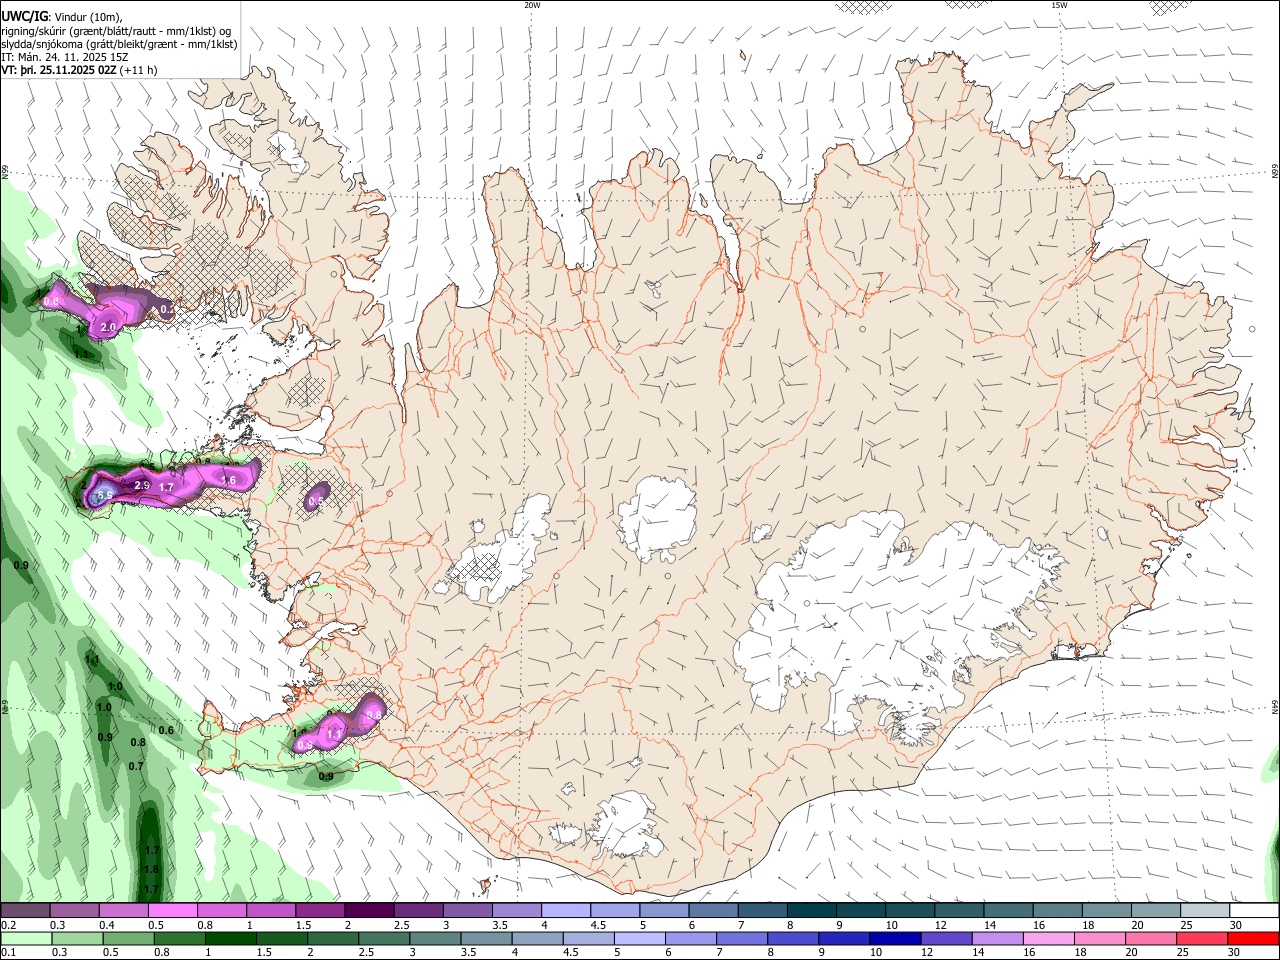Viewport: 1280px width, 960px height.
Task: Click the 20W longitude label
Action: [x=532, y=5]
